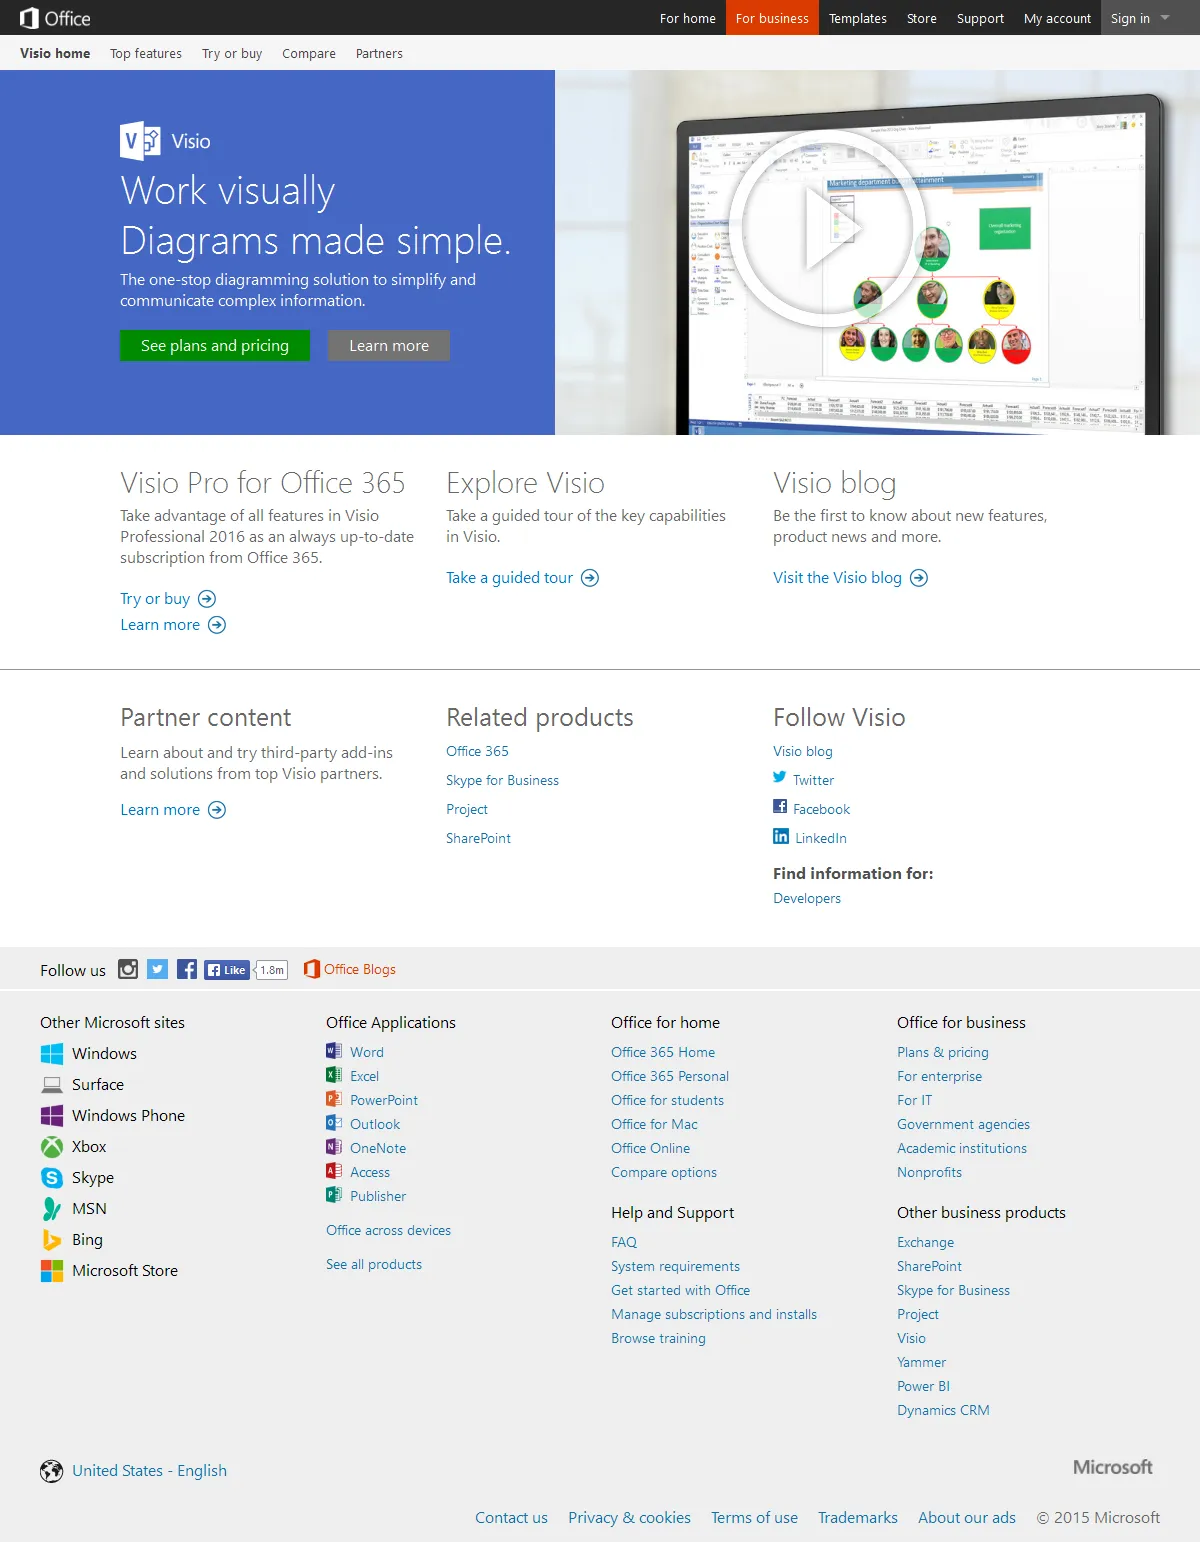The height and width of the screenshot is (1542, 1200).
Task: Click LinkedIn icon under Follow Visio
Action: coord(781,836)
